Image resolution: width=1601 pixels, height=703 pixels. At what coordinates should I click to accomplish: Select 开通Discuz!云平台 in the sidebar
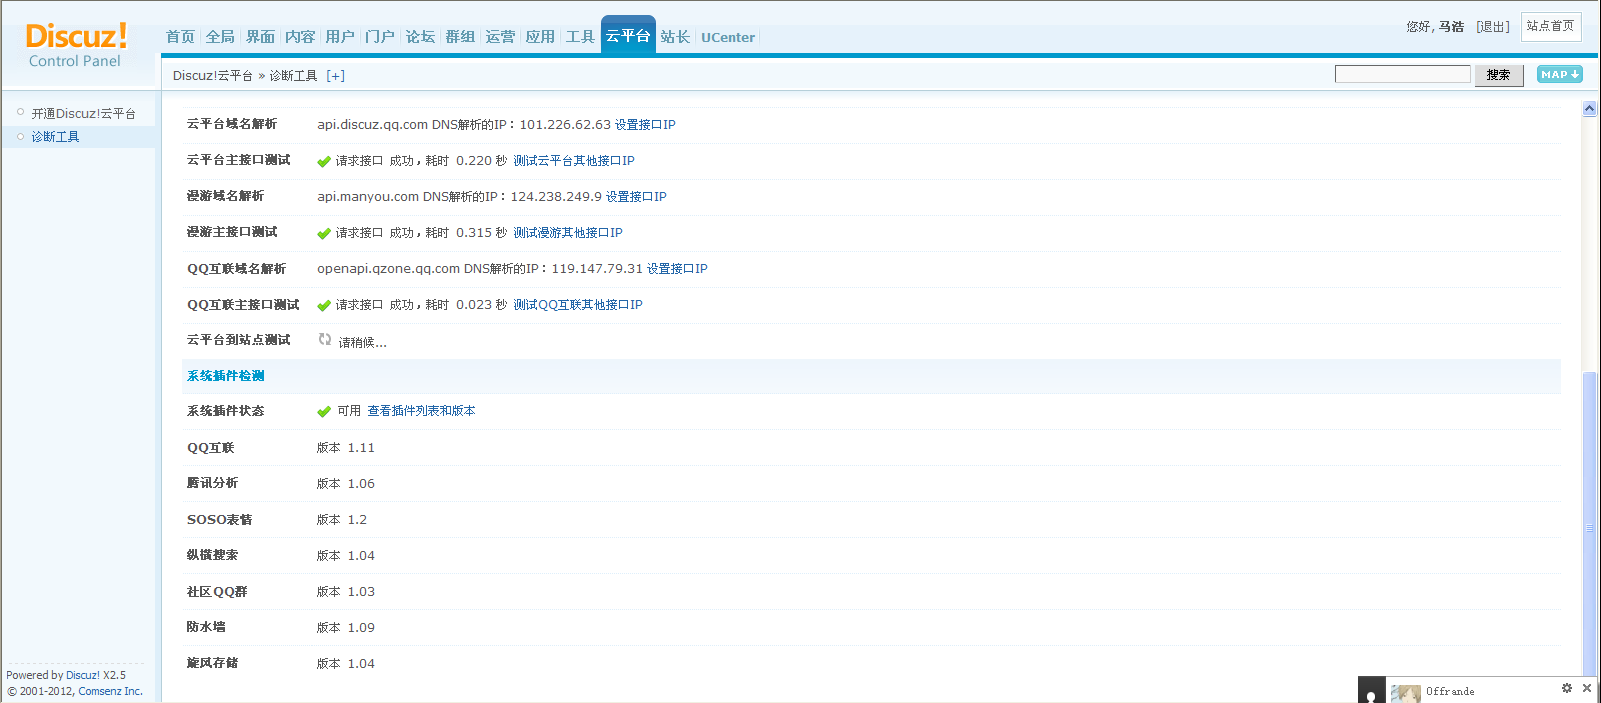coord(83,114)
